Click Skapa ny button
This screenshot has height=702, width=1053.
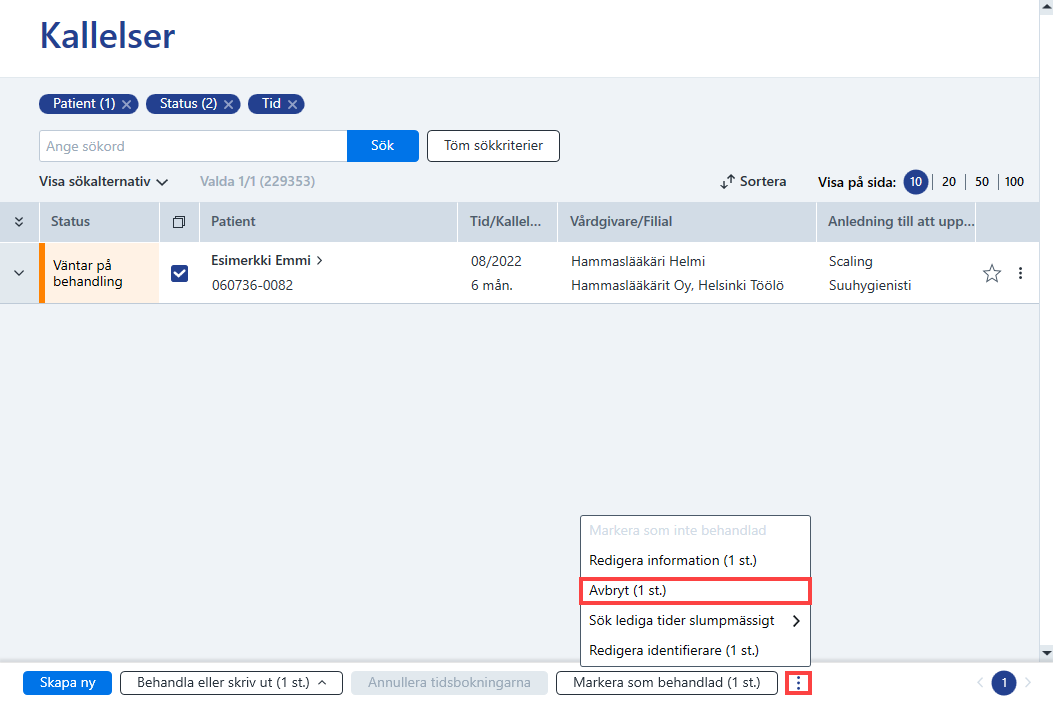[67, 683]
